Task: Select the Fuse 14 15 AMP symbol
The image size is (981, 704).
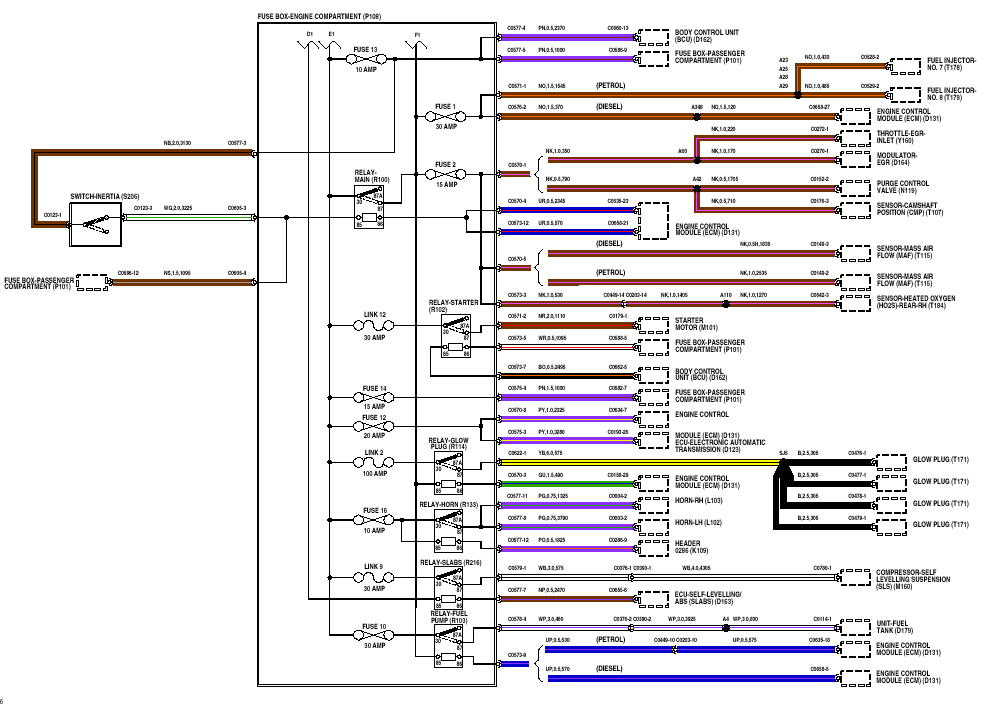Action: (x=374, y=397)
